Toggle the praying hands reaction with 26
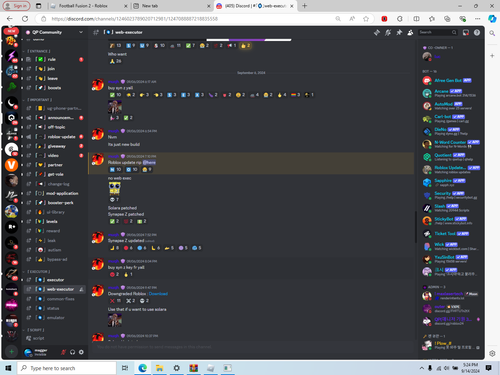The image size is (500, 375). click(x=115, y=61)
